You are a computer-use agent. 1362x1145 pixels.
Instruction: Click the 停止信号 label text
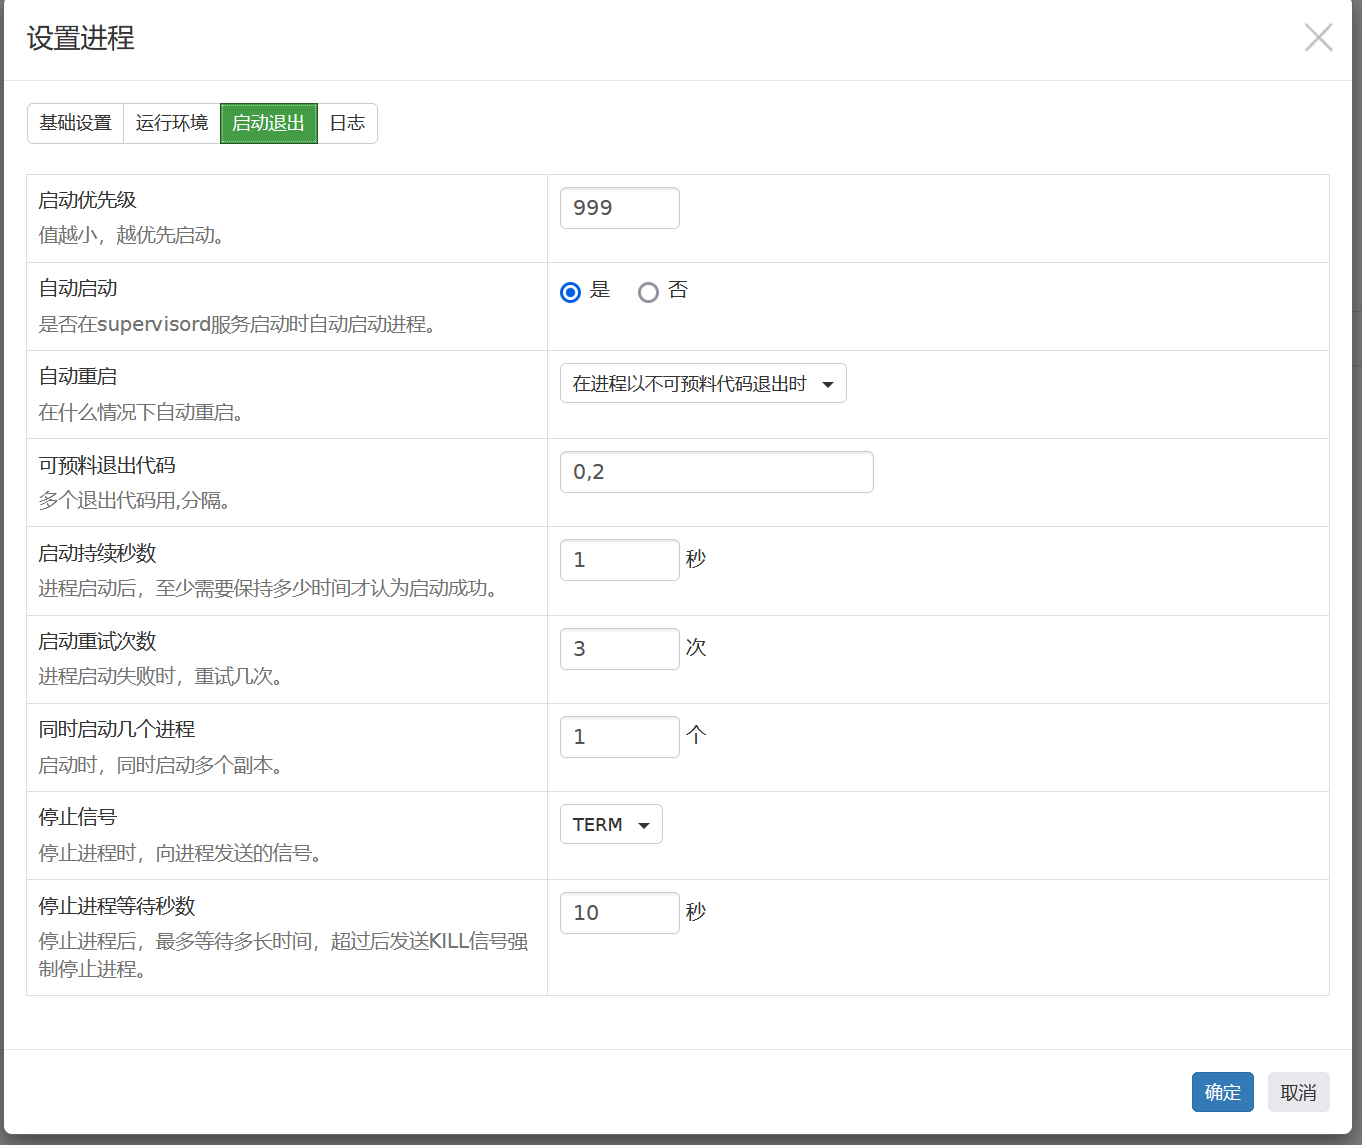click(78, 817)
